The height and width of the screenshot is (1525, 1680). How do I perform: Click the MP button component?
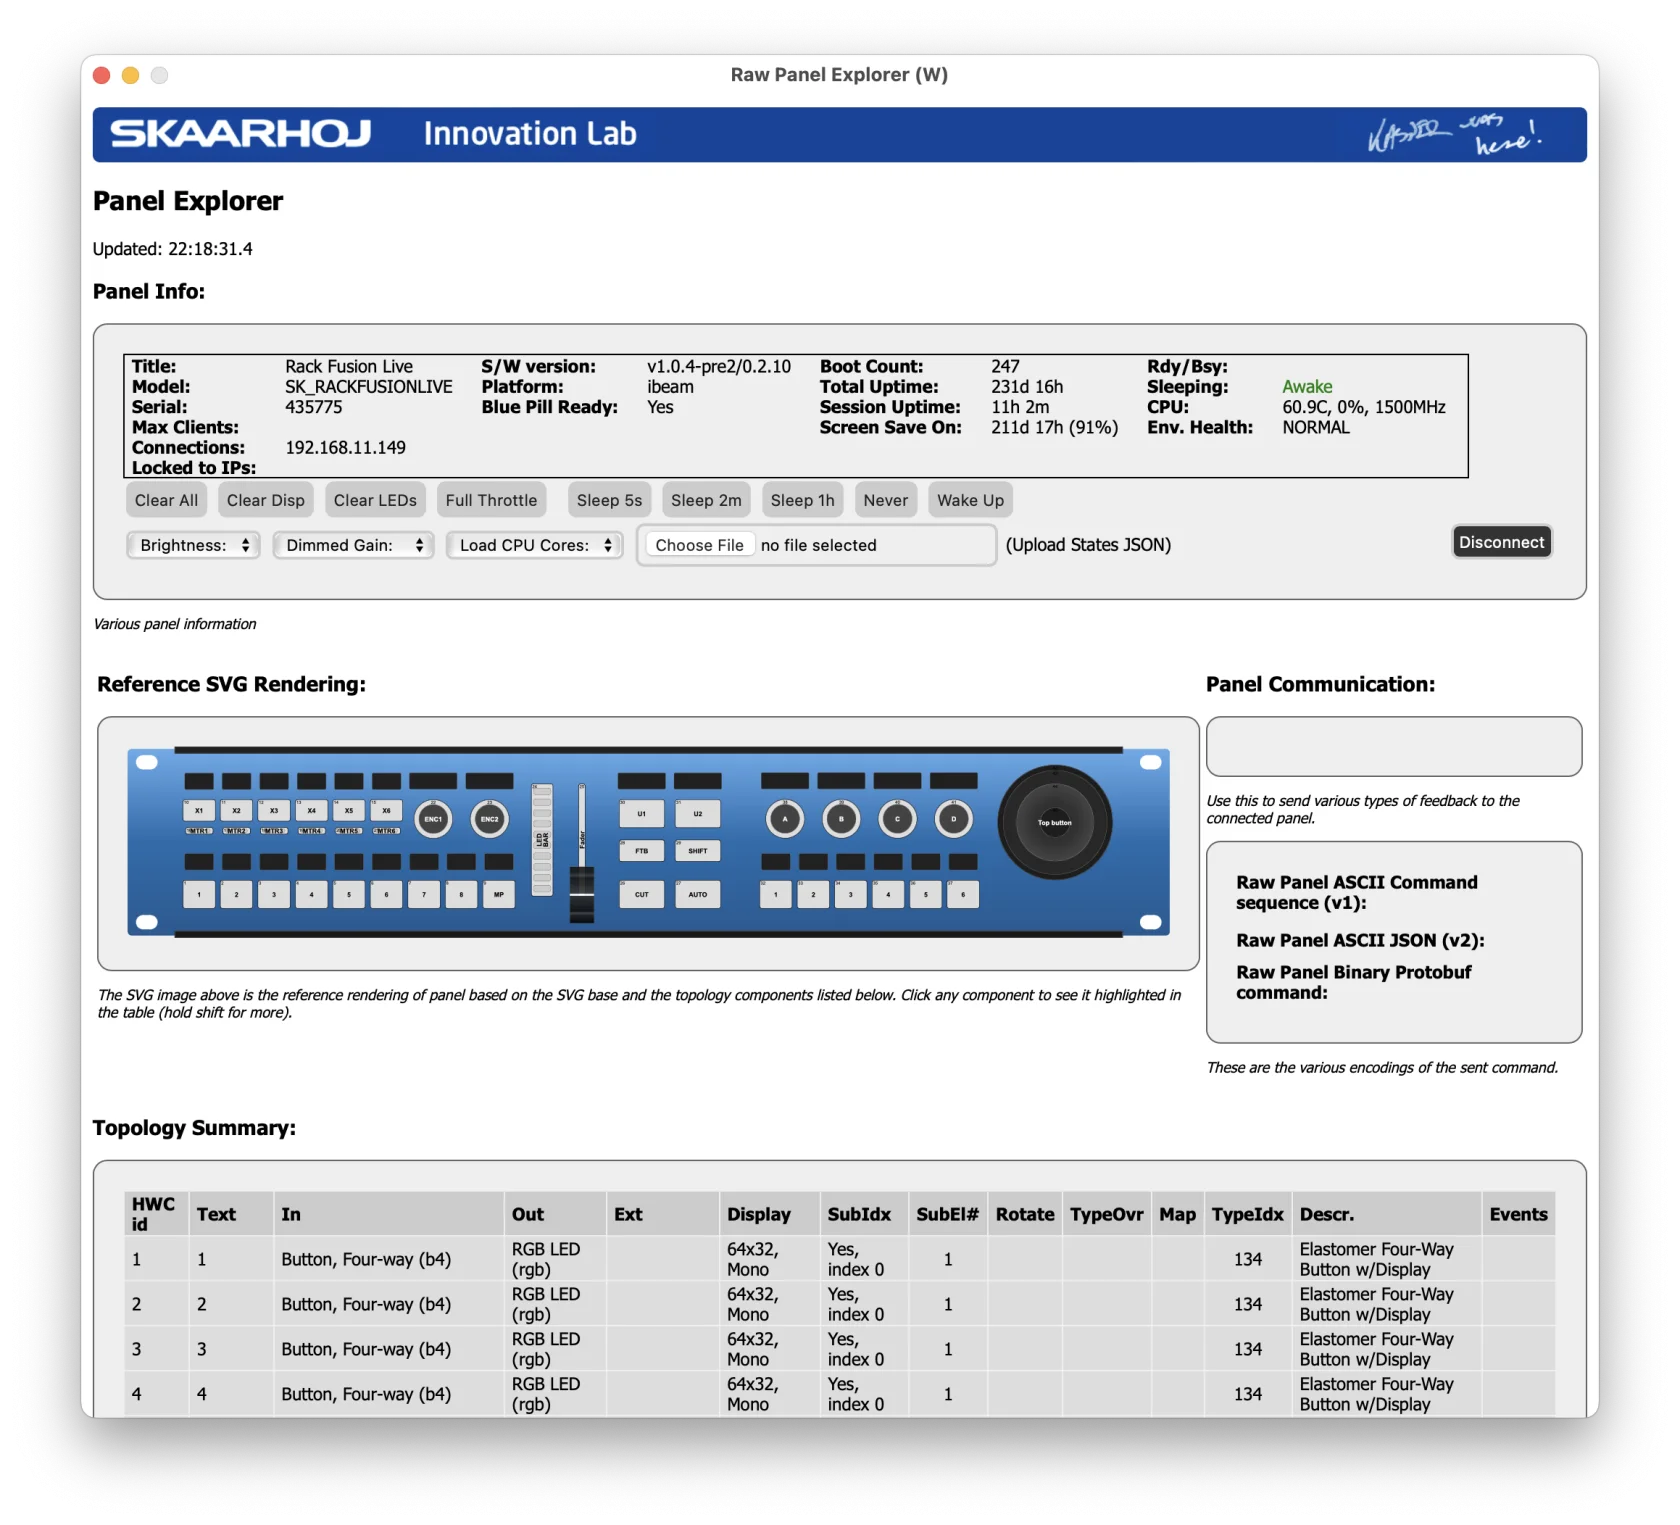pos(498,895)
